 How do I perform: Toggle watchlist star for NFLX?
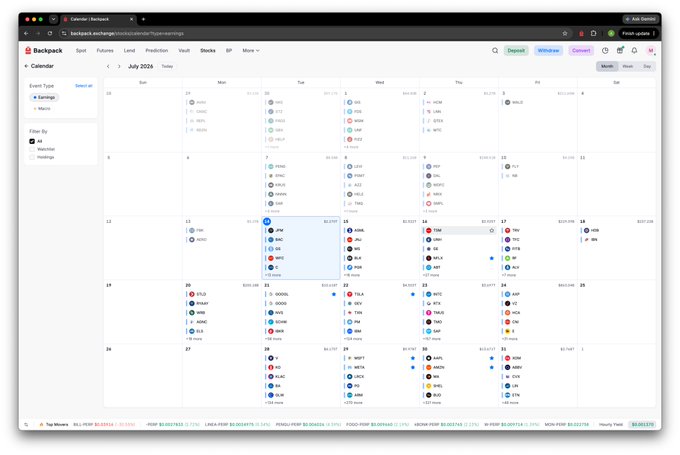coord(492,258)
